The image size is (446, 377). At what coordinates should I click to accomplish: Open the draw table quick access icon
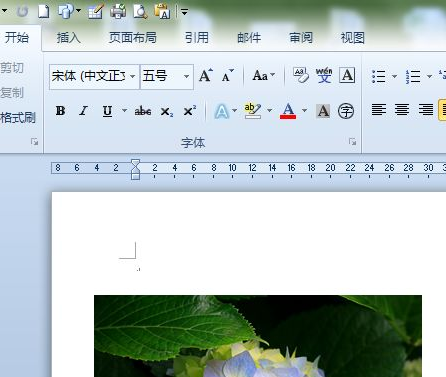[96, 11]
